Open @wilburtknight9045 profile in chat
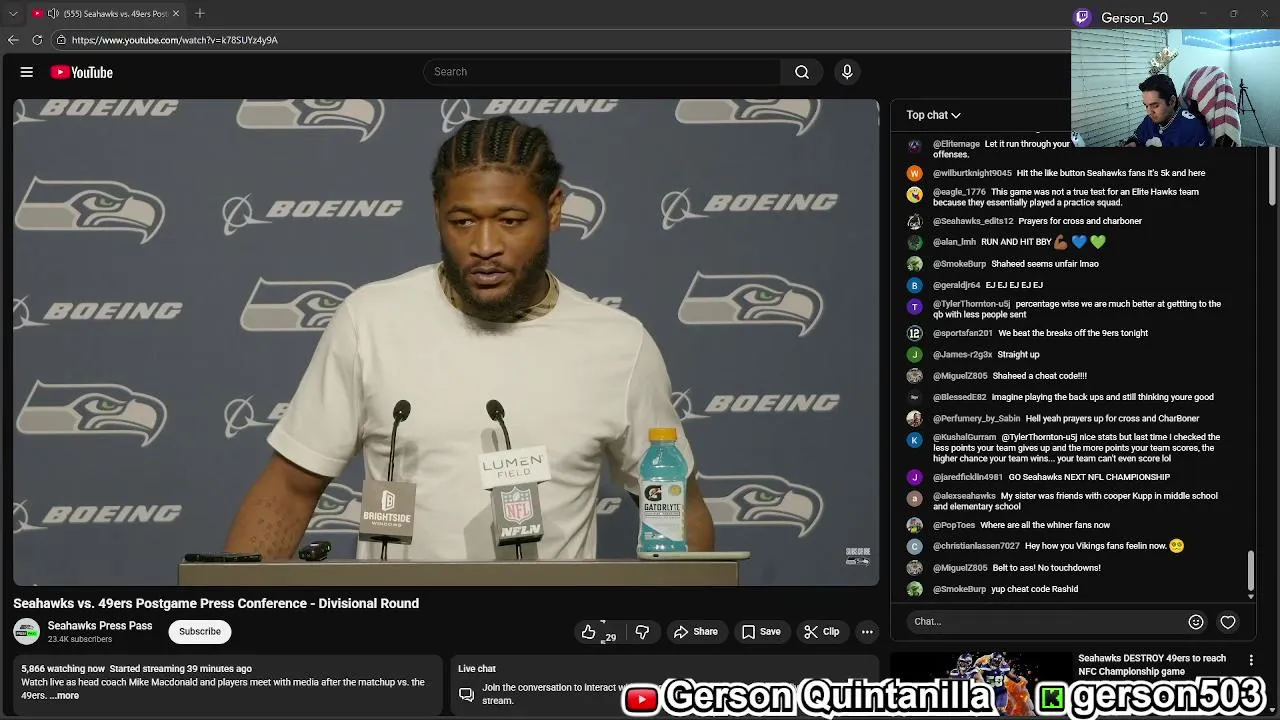 coord(972,173)
